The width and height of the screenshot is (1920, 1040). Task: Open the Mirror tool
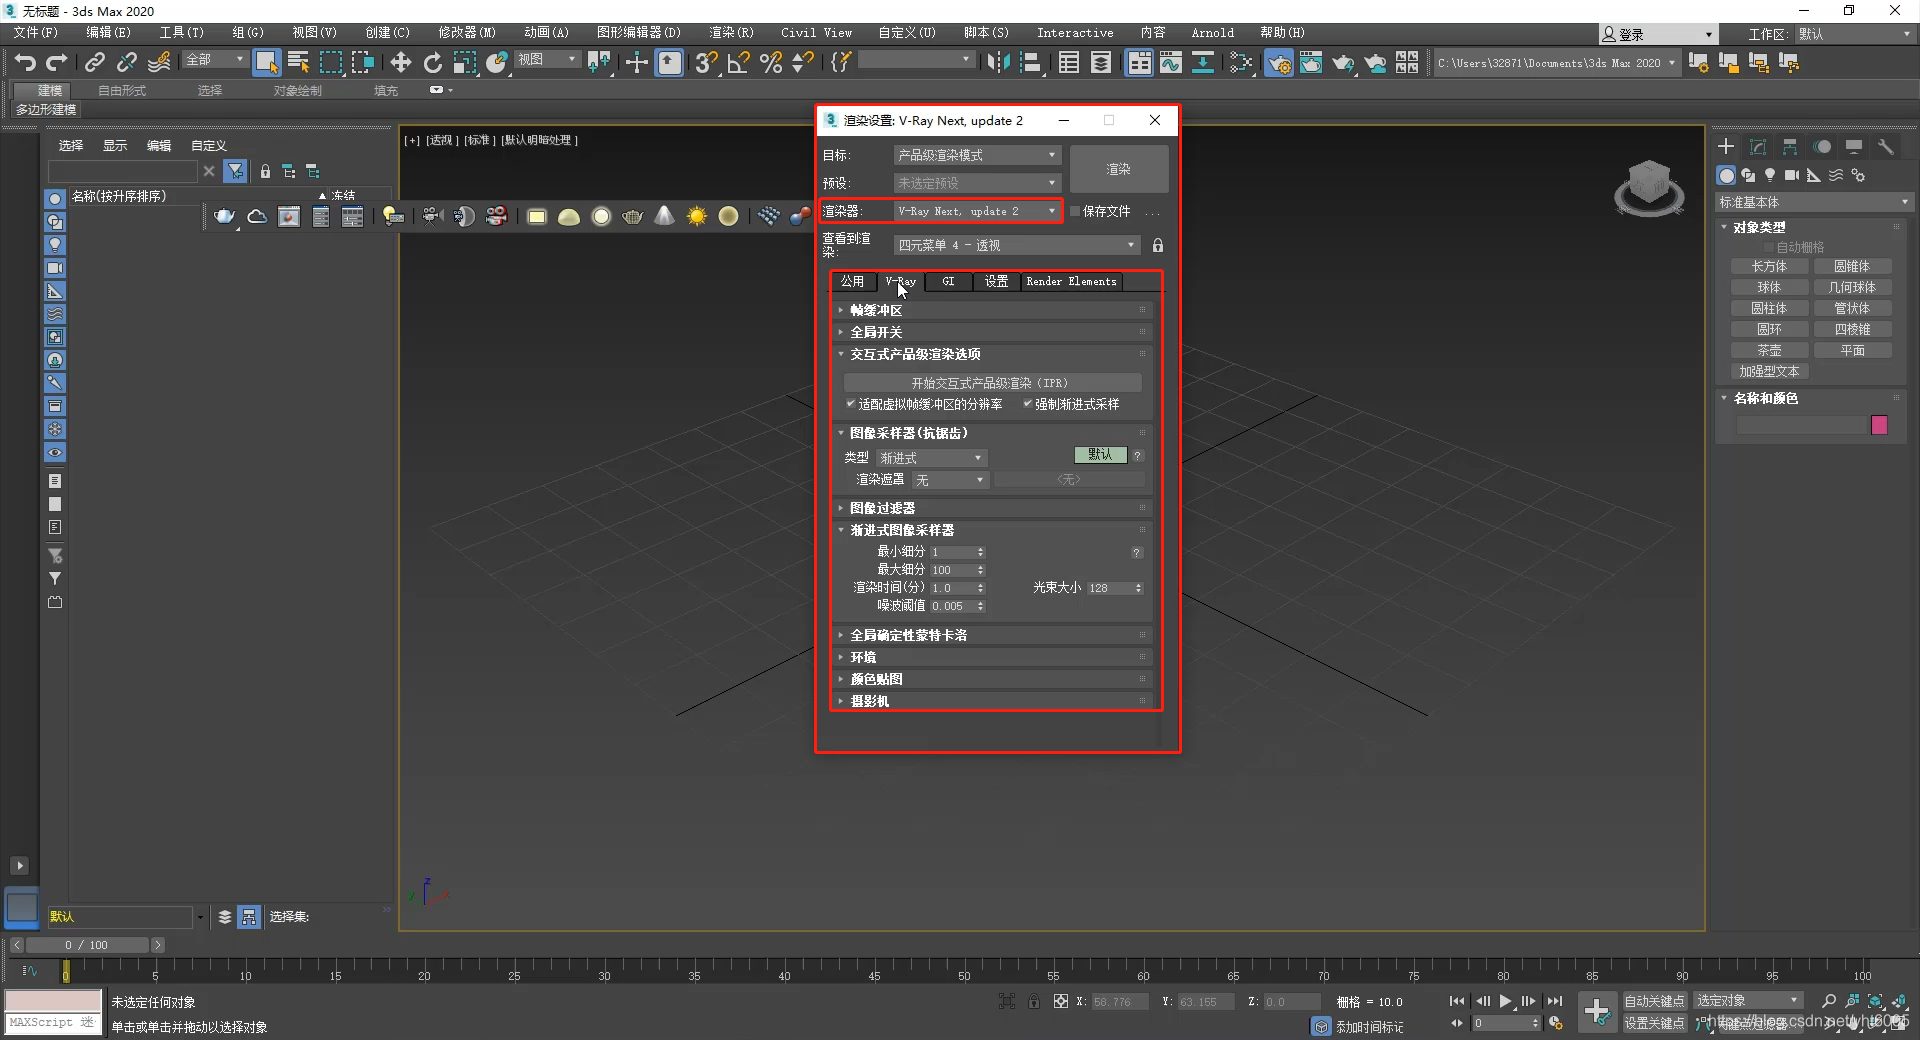click(x=997, y=63)
